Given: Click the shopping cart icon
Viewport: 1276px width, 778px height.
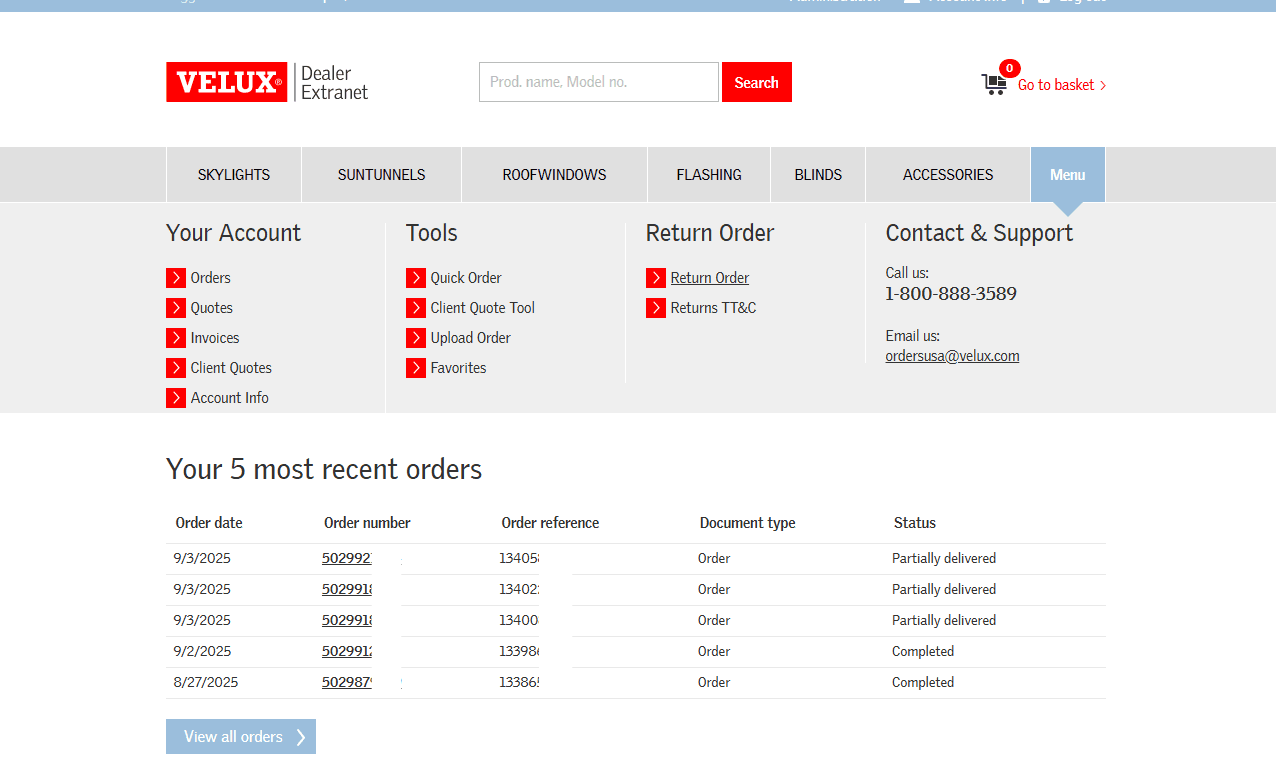Looking at the screenshot, I should 994,85.
